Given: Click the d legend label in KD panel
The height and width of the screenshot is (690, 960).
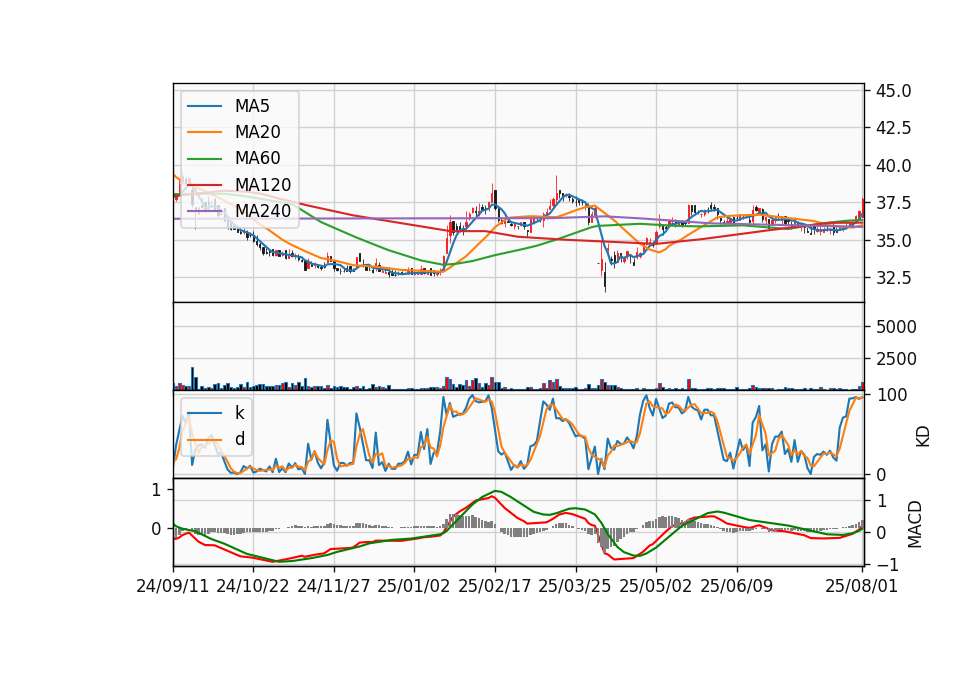Looking at the screenshot, I should [x=240, y=439].
